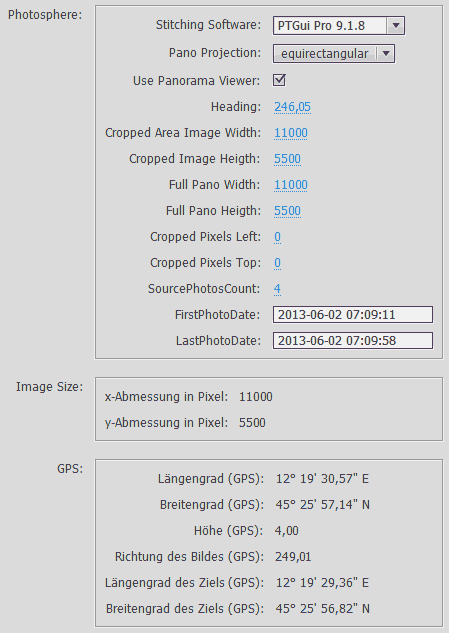
Task: Toggle the Use Panorama Viewer checkbox
Action: pos(279,80)
